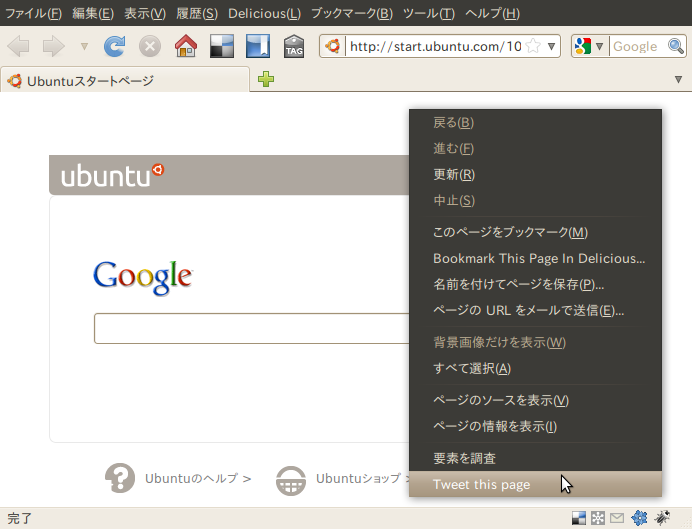The width and height of the screenshot is (692, 529).
Task: Click the Delicious status bar icon
Action: [579, 518]
